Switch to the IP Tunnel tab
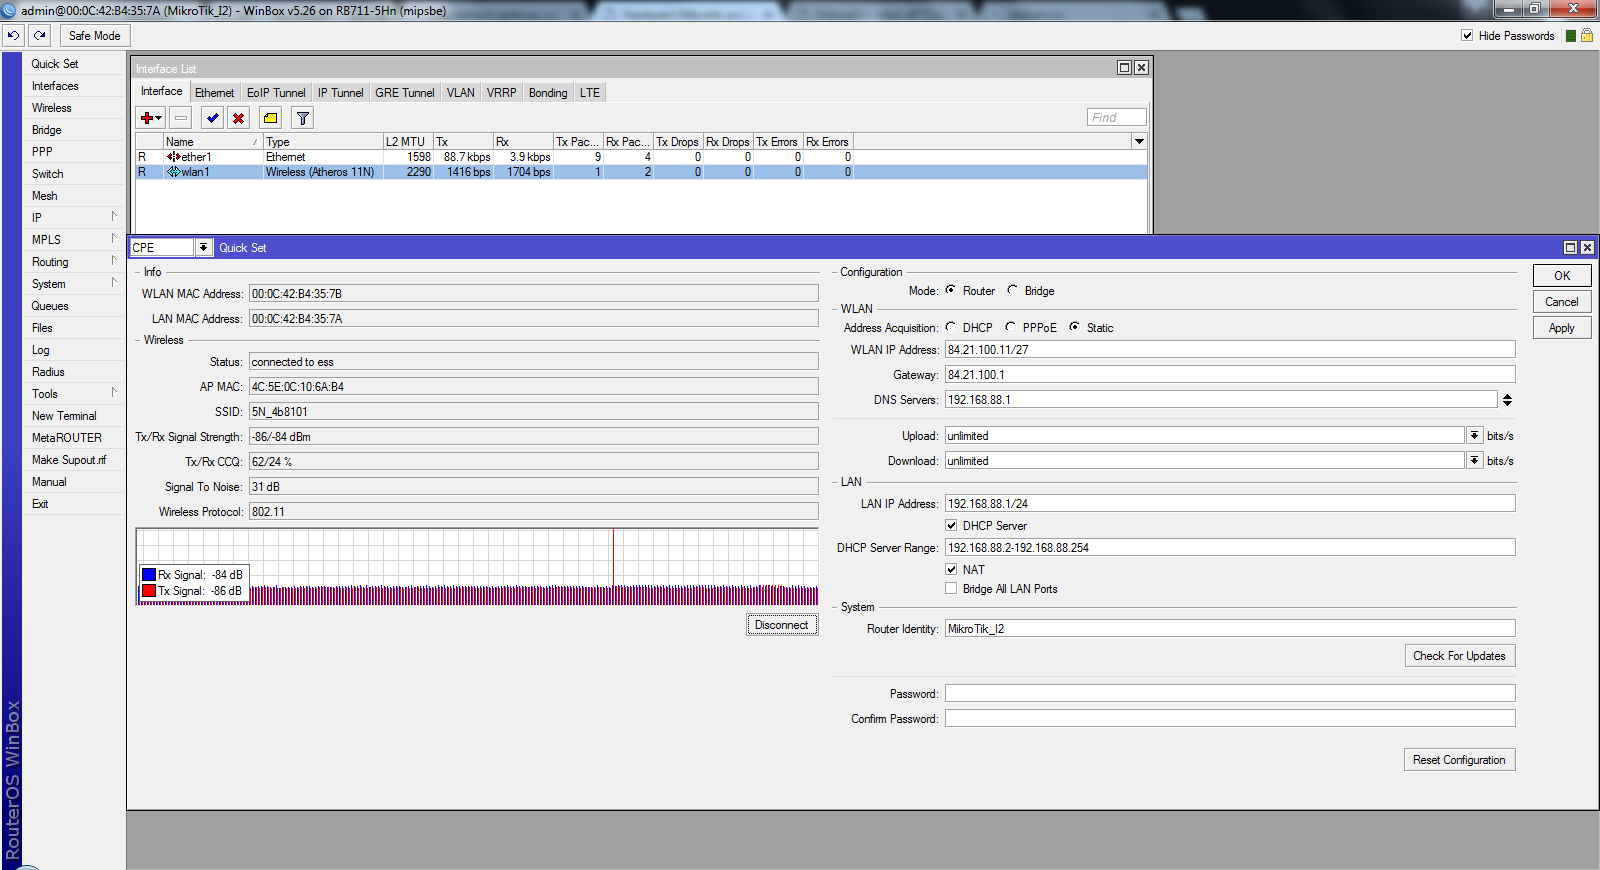1600x870 pixels. 341,92
